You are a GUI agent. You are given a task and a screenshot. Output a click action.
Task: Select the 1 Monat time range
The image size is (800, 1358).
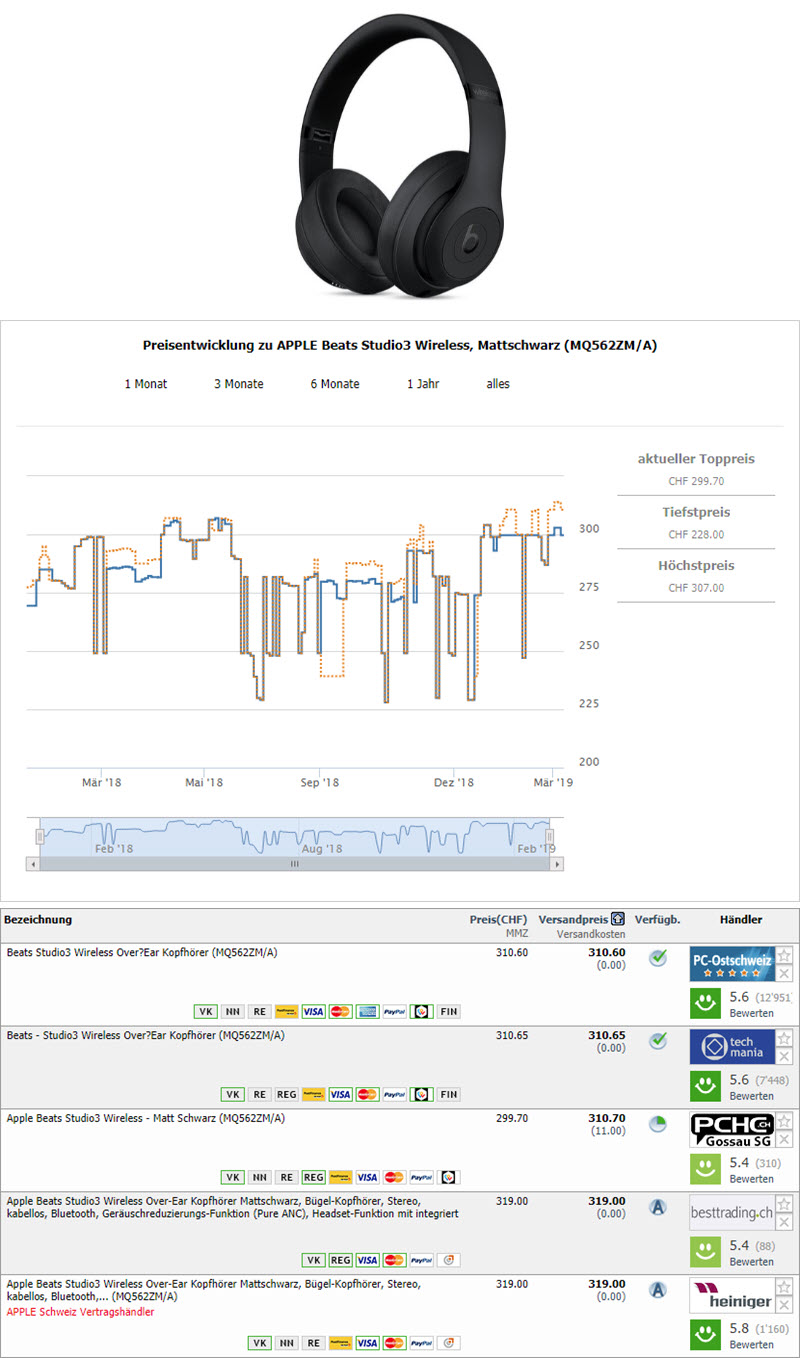point(145,384)
